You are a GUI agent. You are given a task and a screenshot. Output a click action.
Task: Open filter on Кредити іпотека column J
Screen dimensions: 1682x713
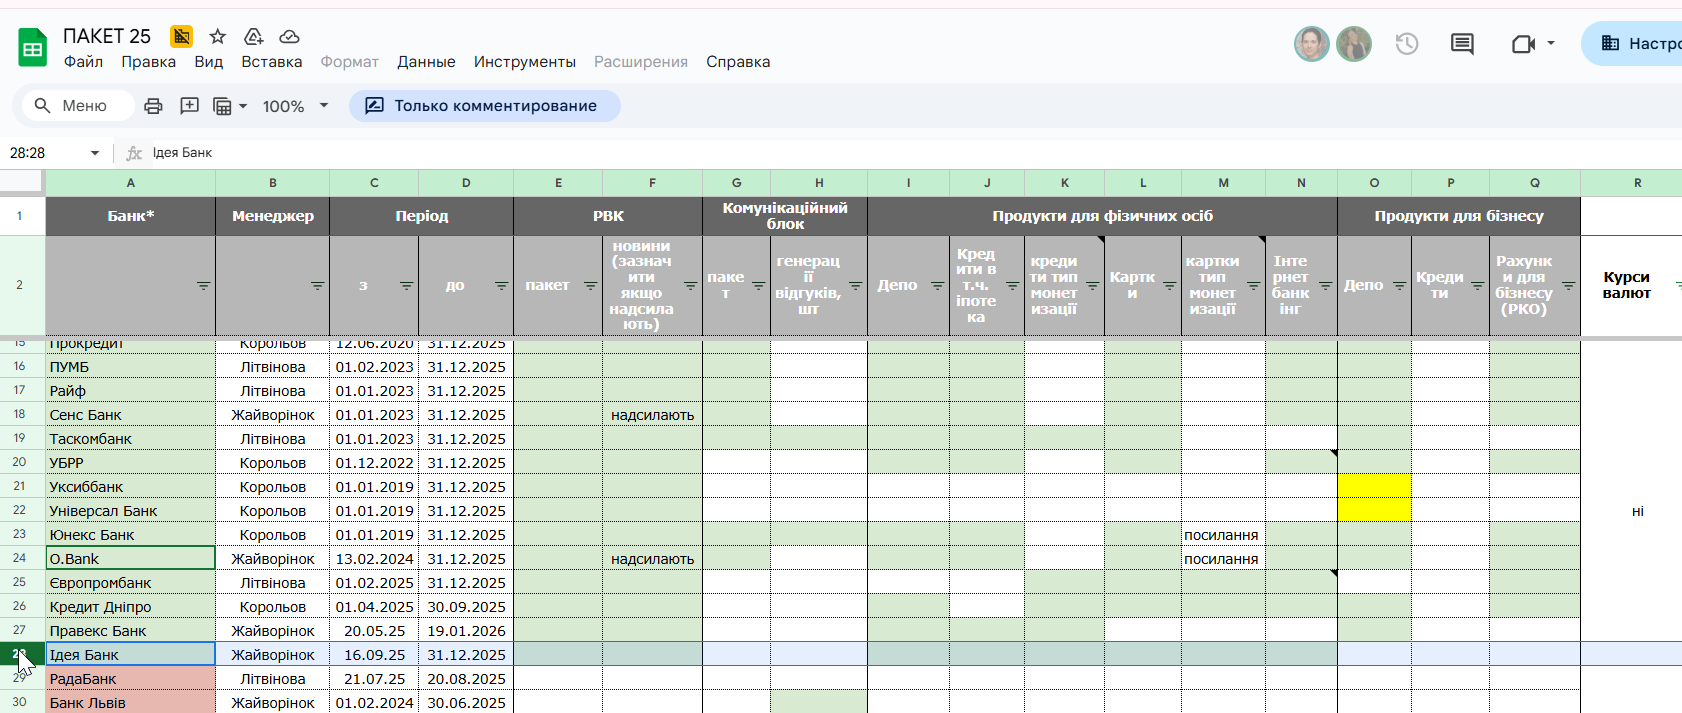tap(1012, 286)
